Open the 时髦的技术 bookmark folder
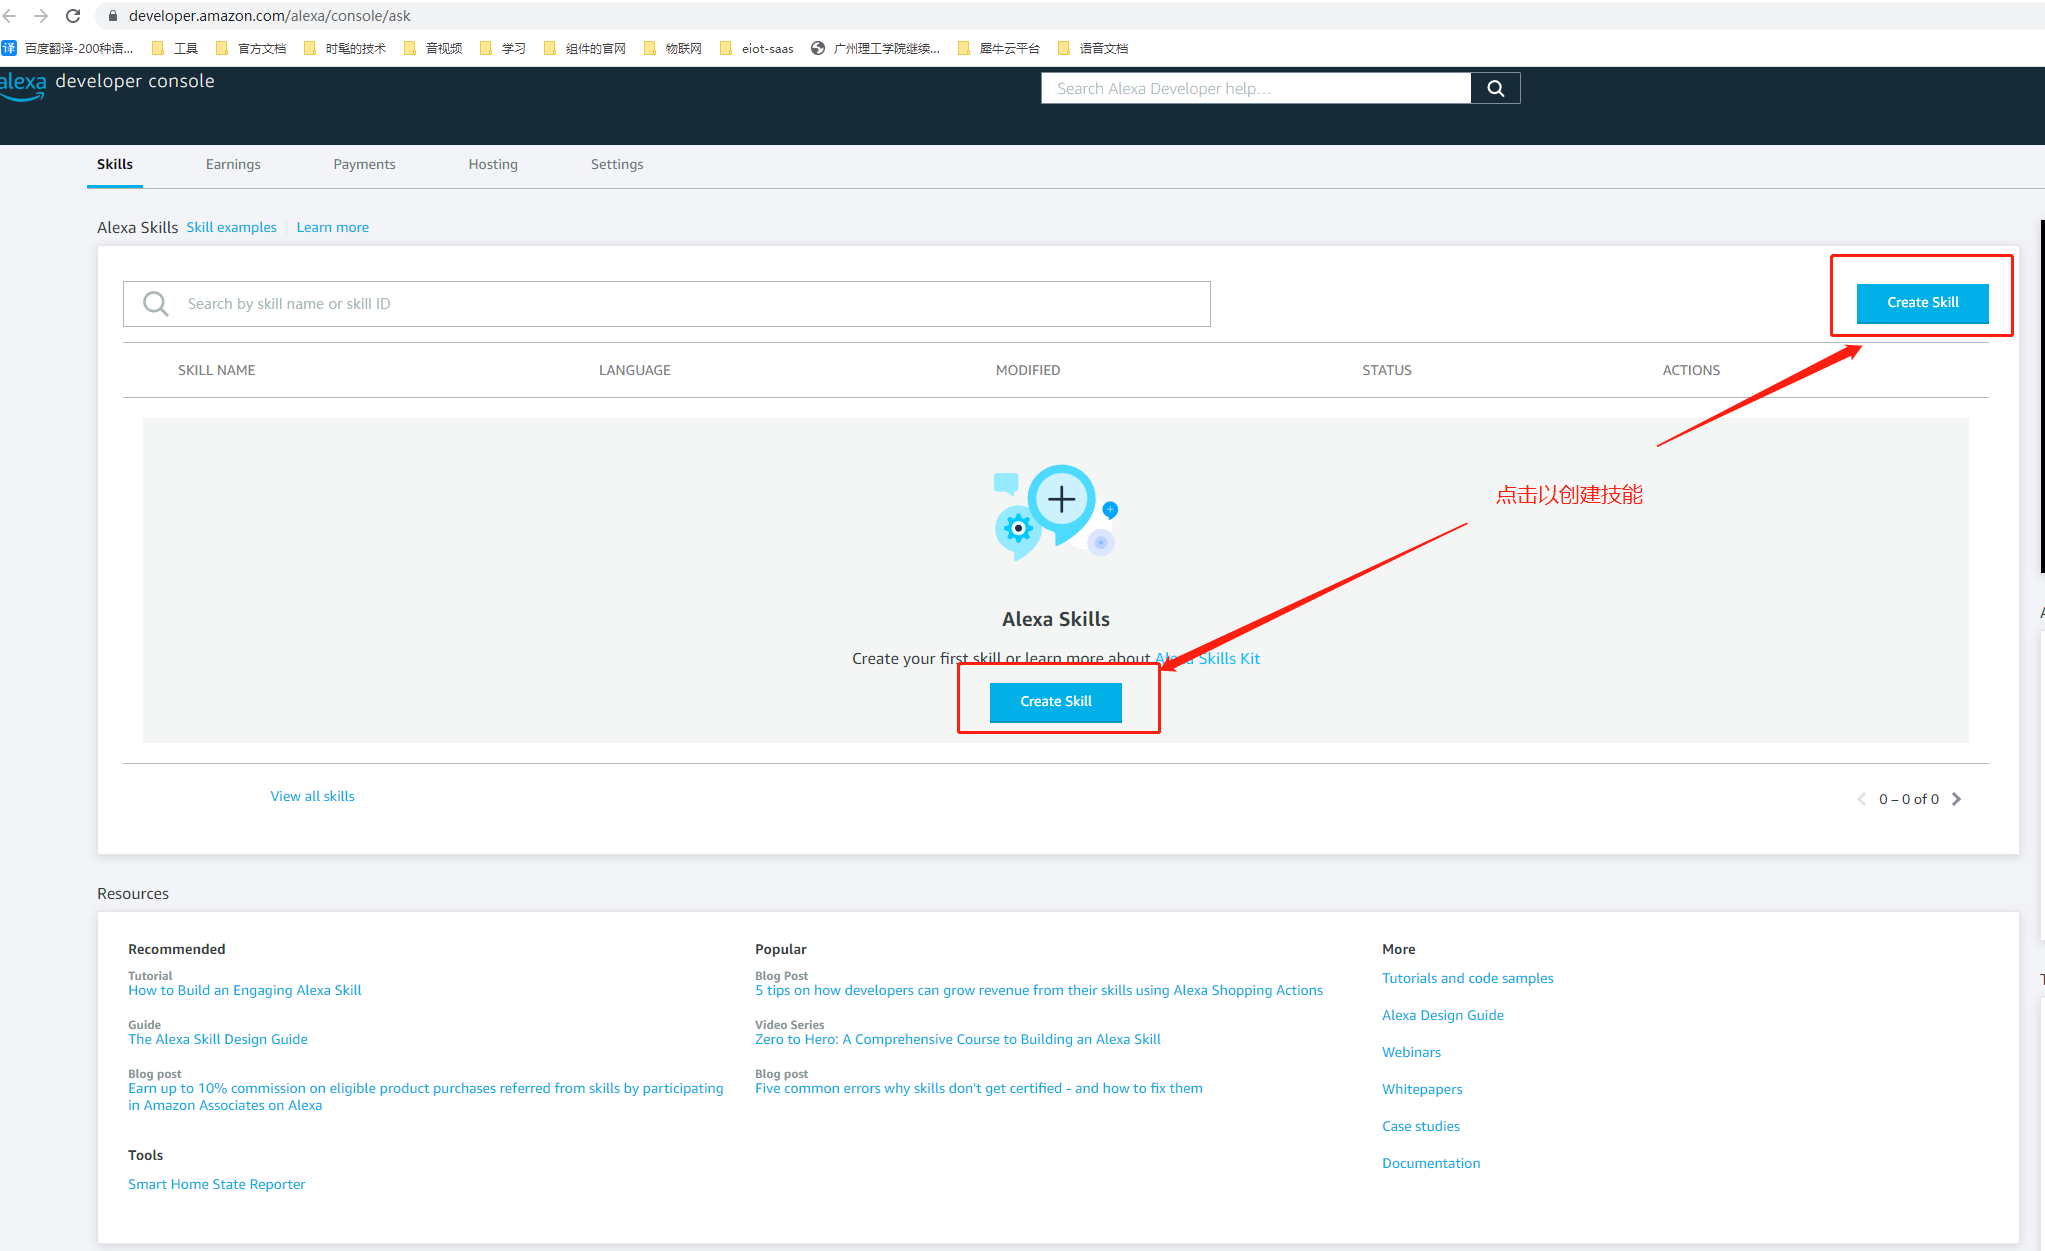Viewport: 2045px width, 1251px height. 345,48
